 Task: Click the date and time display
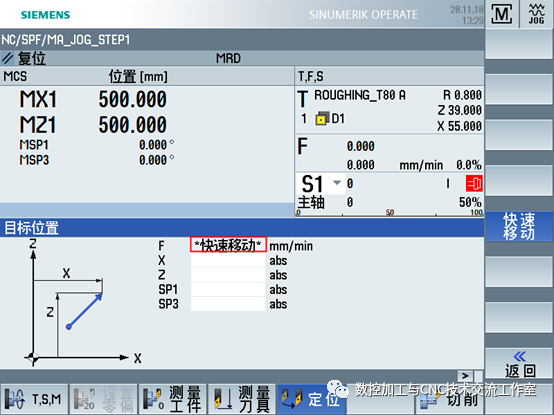466,15
